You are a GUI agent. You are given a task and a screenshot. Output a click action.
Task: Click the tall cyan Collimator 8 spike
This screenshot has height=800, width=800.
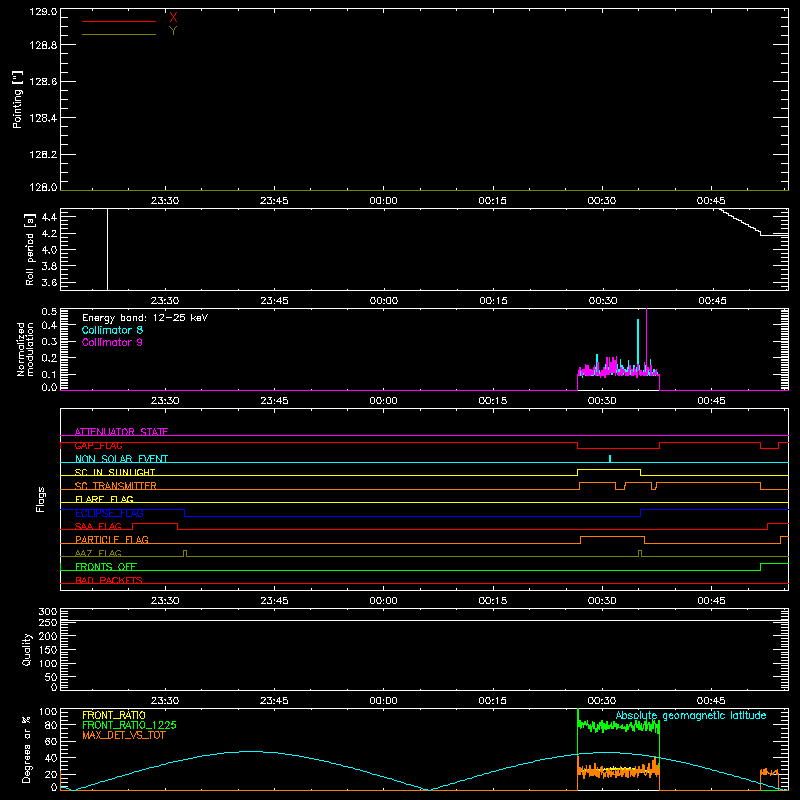(638, 344)
